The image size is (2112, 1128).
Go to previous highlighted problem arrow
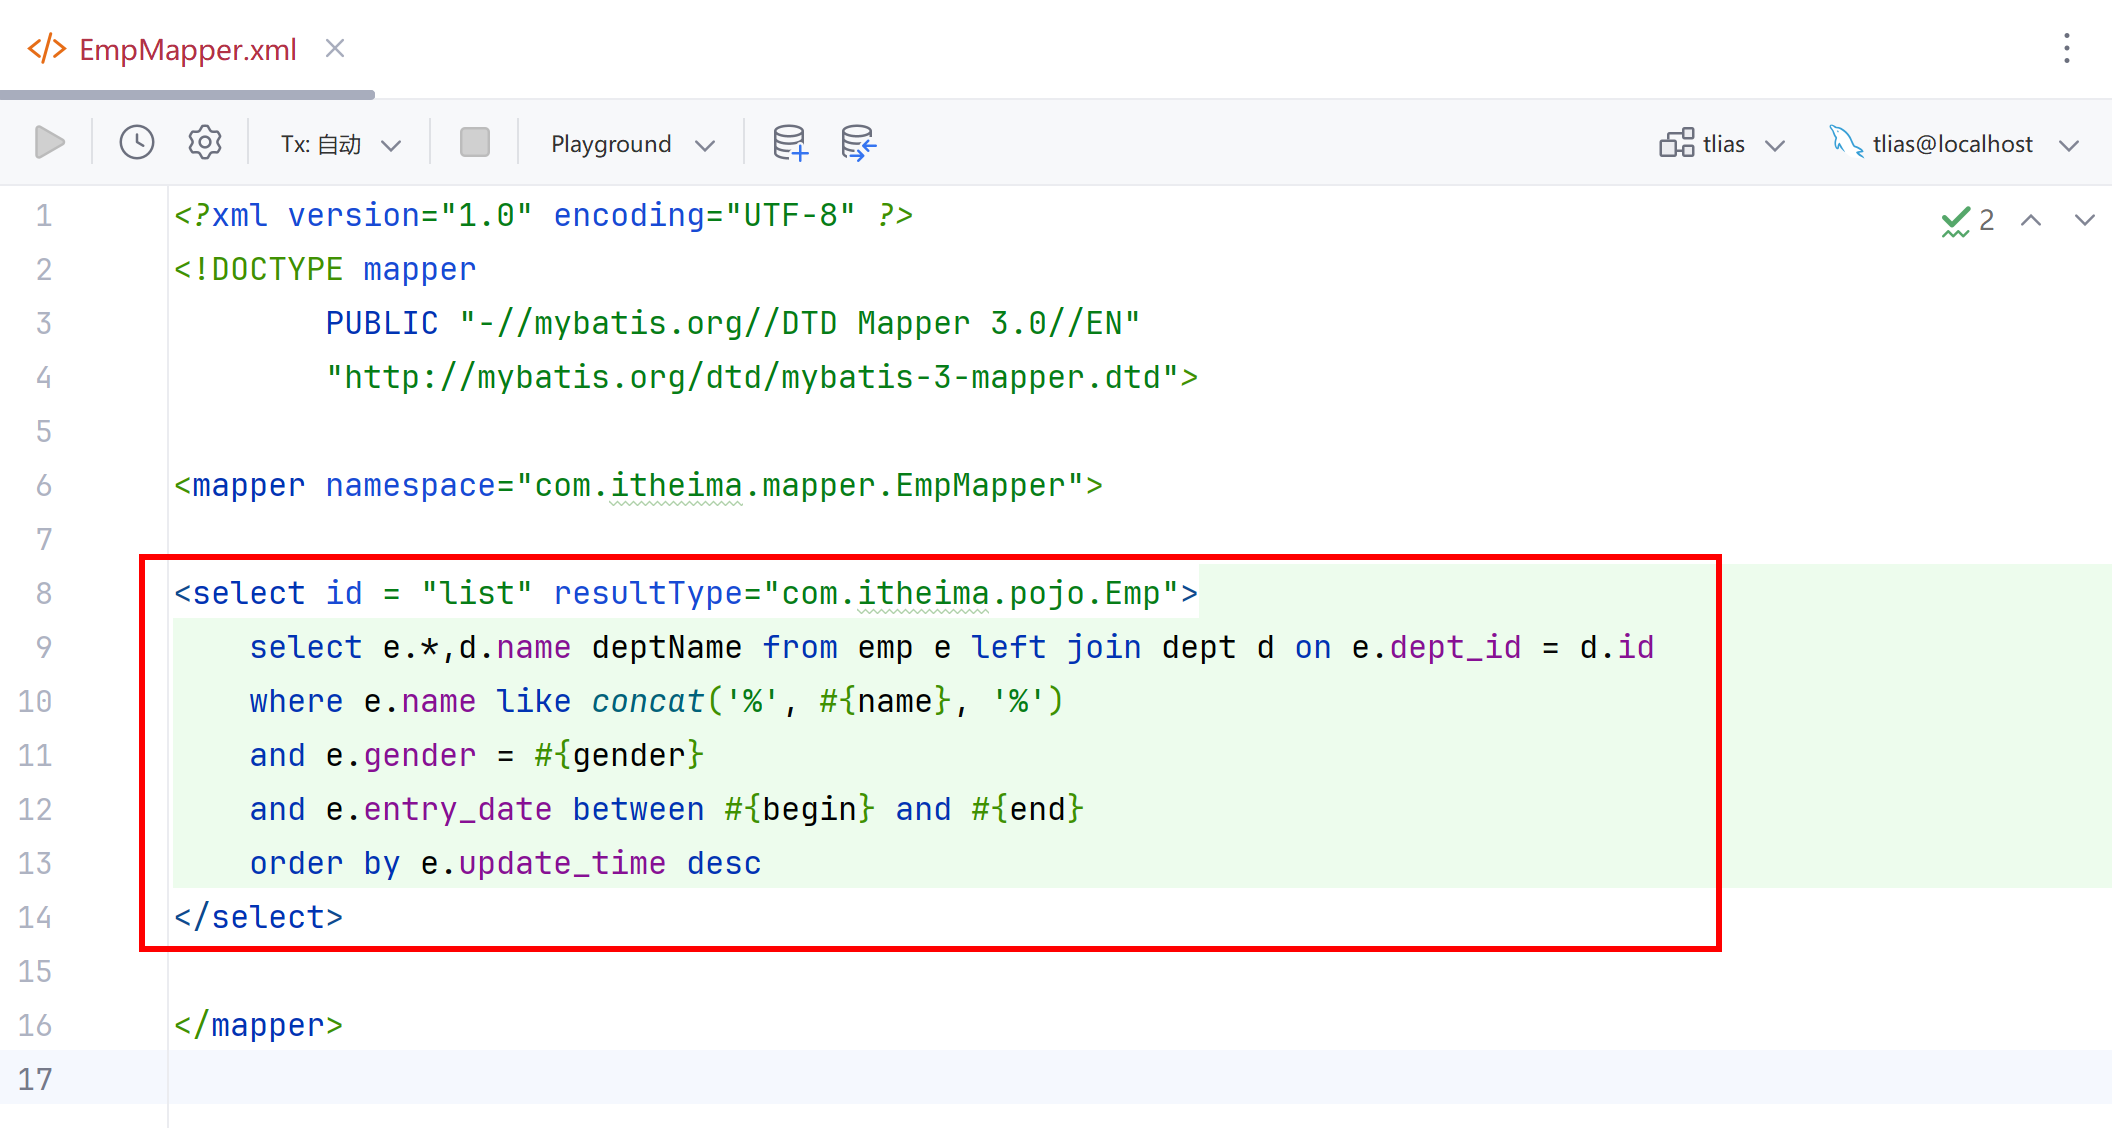pos(2031,220)
